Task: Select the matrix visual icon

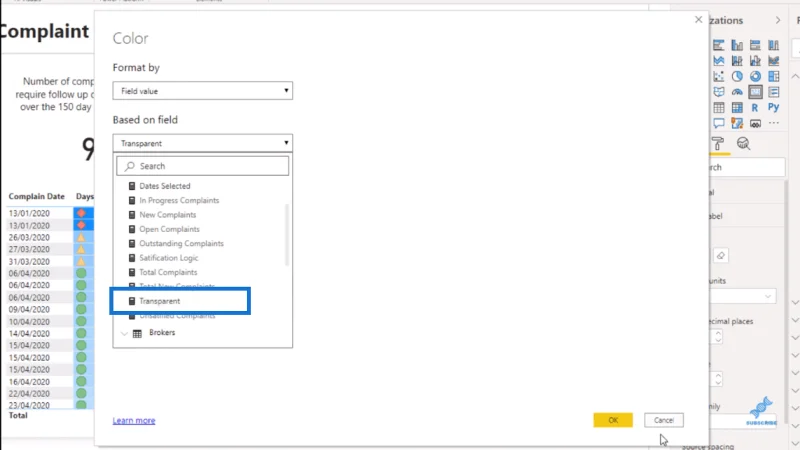Action: (737, 108)
